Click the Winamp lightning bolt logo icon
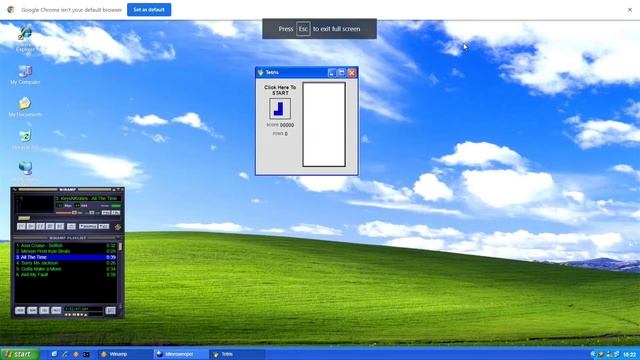This screenshot has height=360, width=640. (x=118, y=227)
